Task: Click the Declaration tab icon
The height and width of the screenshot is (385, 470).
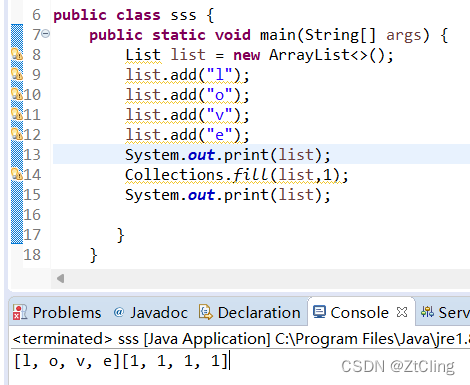Action: (206, 312)
